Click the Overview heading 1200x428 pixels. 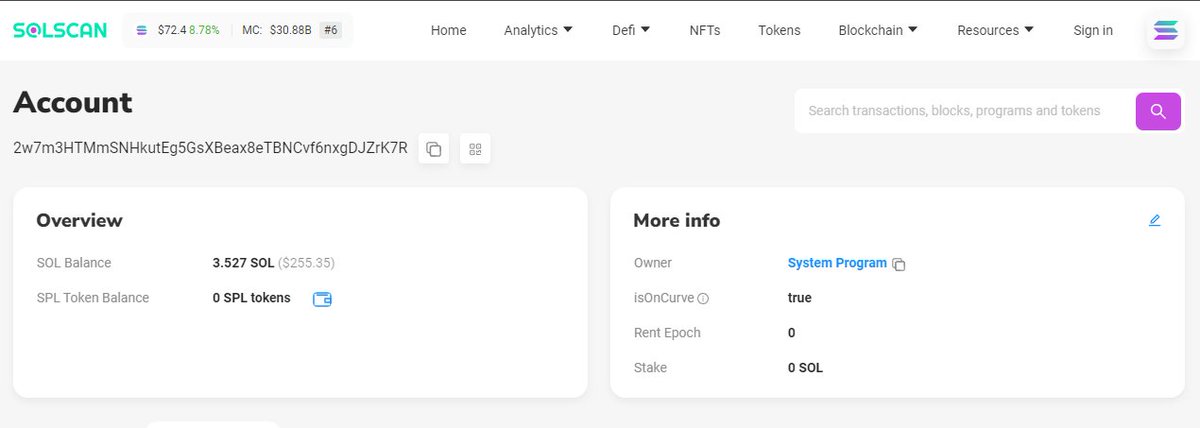click(79, 220)
